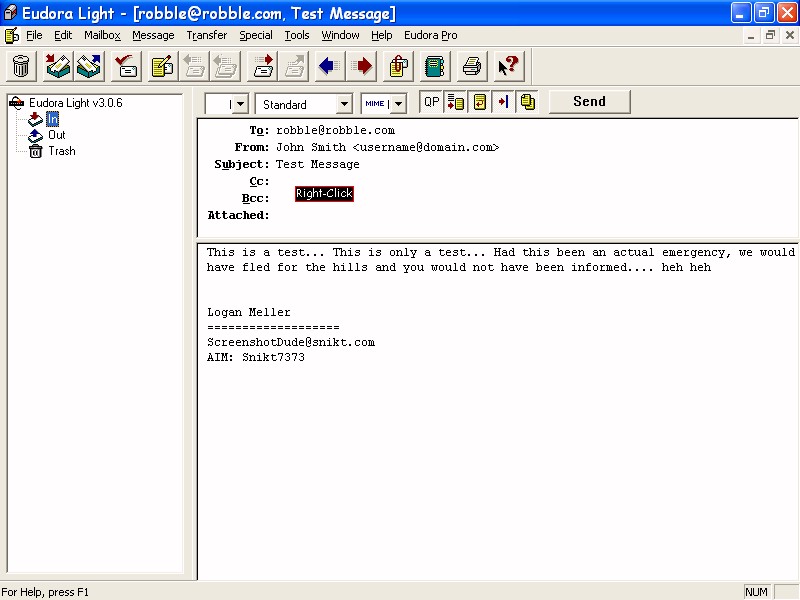This screenshot has height=600, width=800.
Task: Click the document icon left of File menu
Action: click(x=12, y=35)
